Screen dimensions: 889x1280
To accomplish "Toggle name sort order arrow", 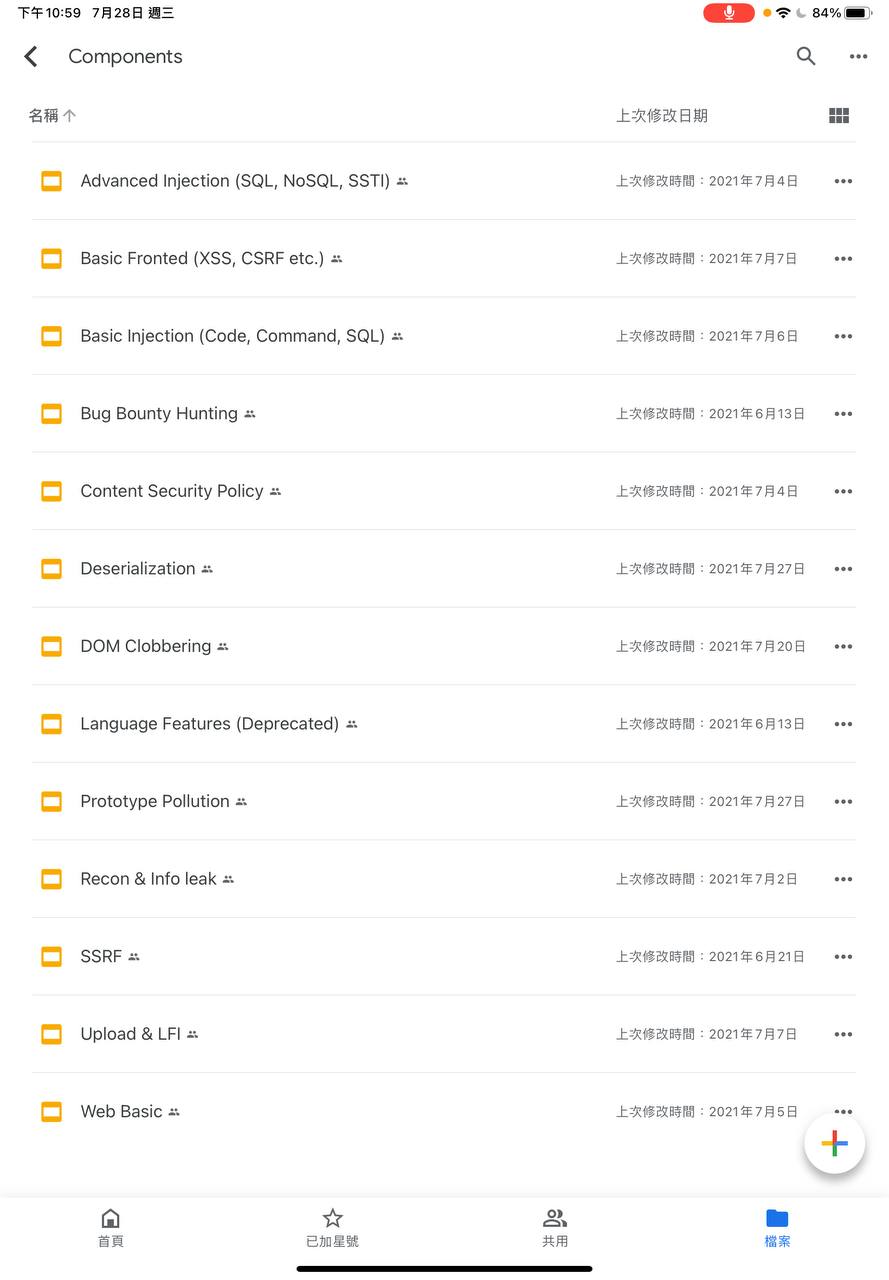I will (69, 116).
